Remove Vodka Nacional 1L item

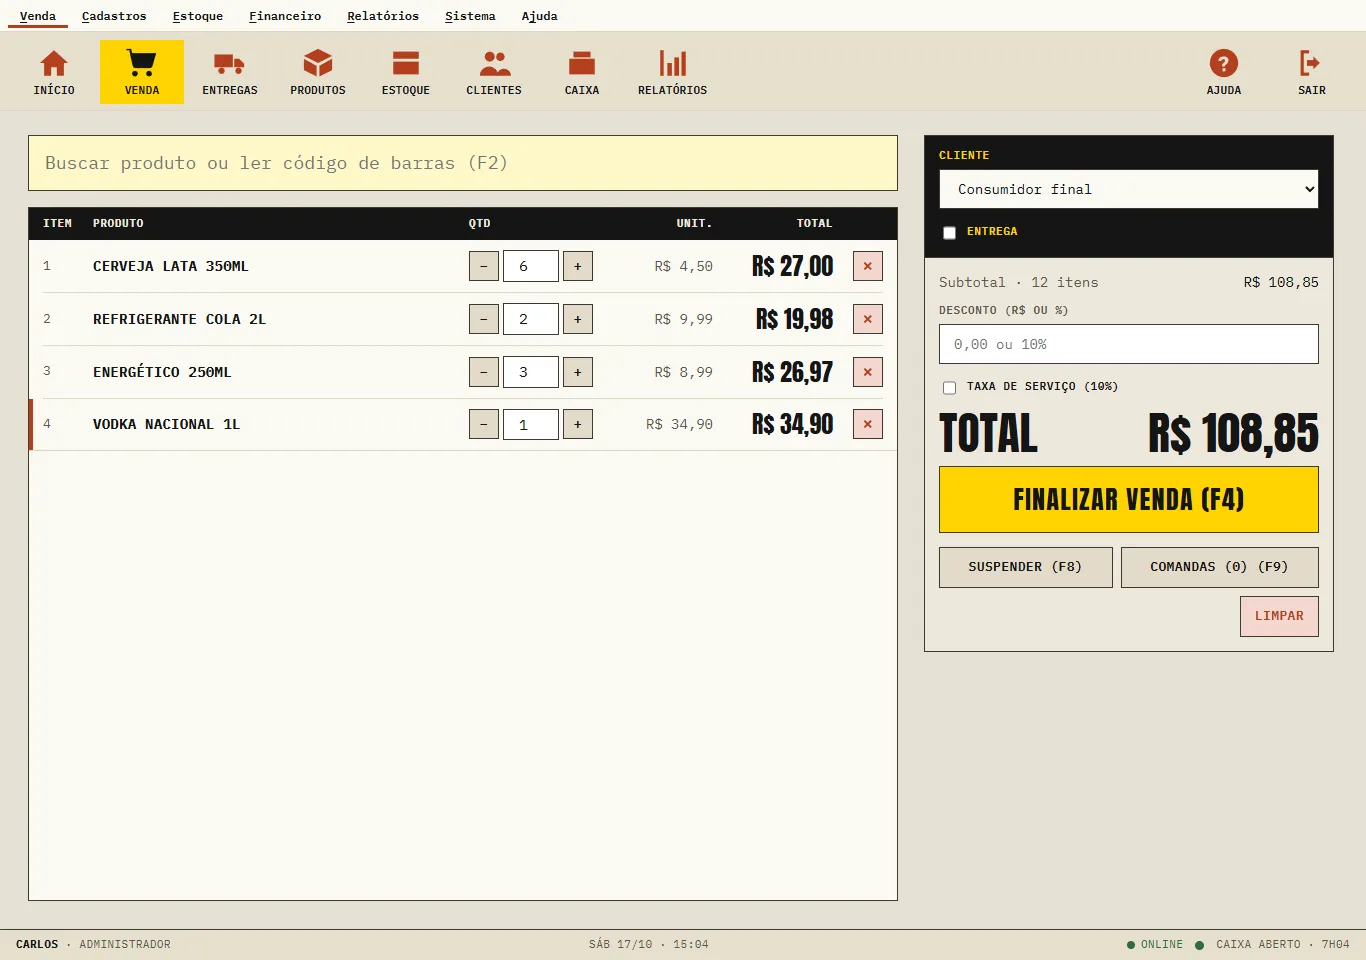[868, 424]
